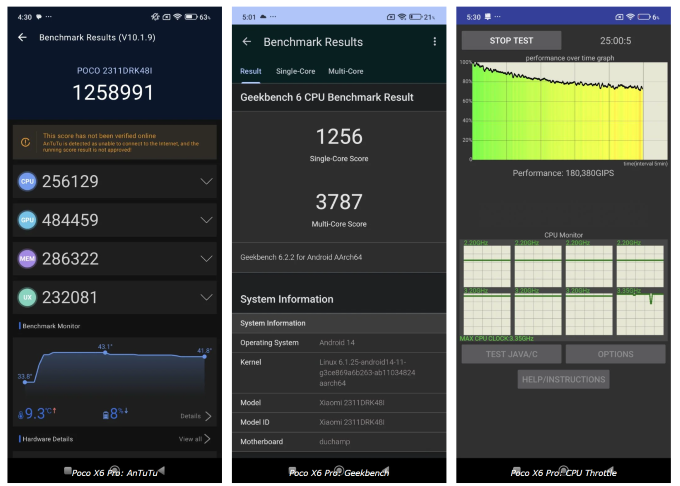This screenshot has width=680, height=486.
Task: Expand the GPU score 484459 row
Action: pyautogui.click(x=206, y=220)
